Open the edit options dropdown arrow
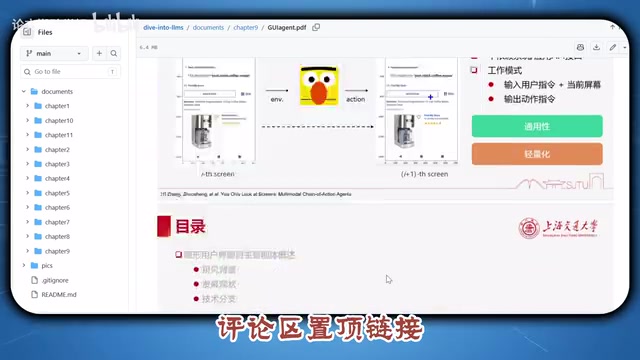 pyautogui.click(x=624, y=47)
